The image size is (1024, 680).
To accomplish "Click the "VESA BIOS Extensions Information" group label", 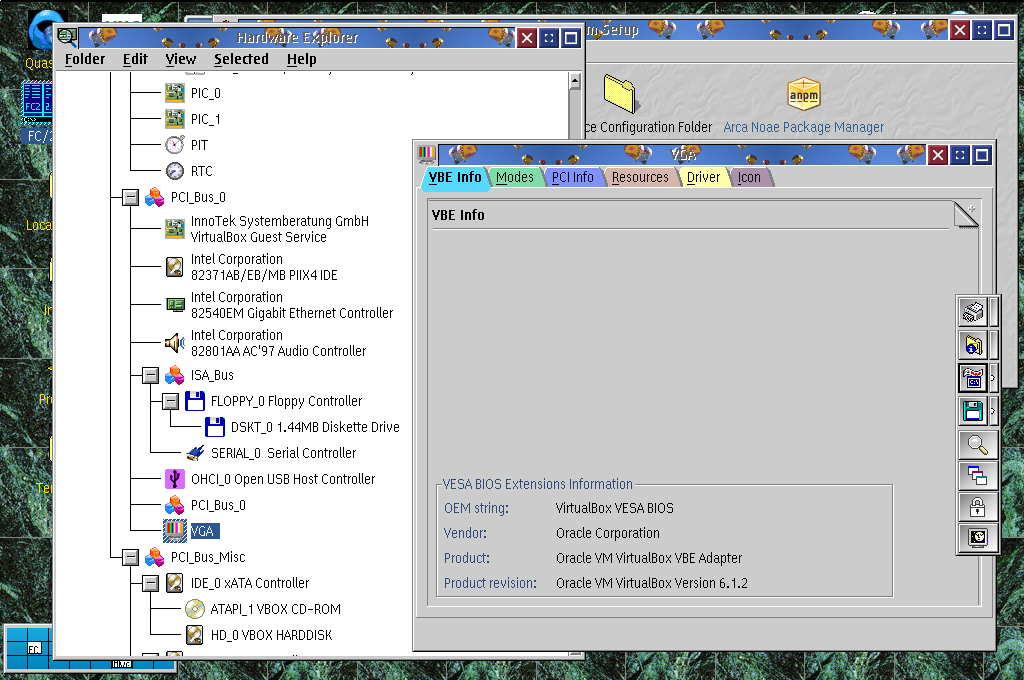I will [x=537, y=484].
